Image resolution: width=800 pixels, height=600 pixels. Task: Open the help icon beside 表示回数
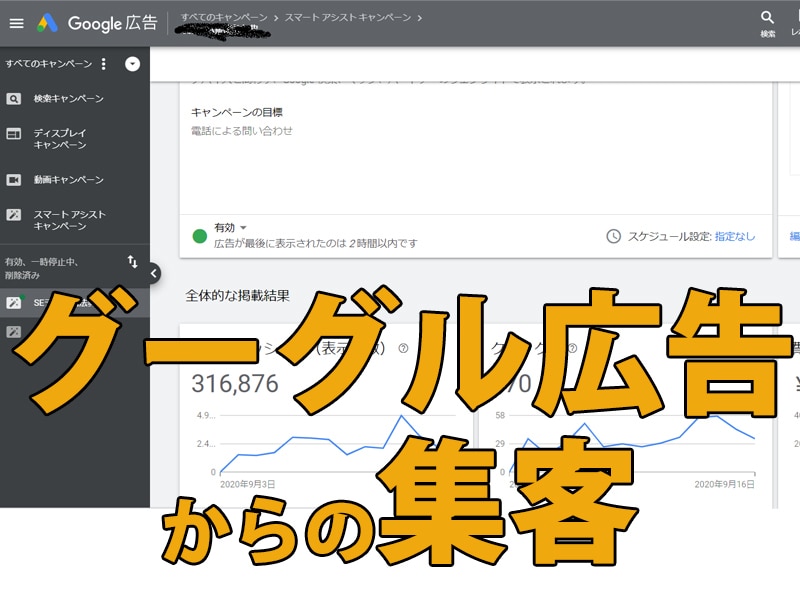point(403,348)
